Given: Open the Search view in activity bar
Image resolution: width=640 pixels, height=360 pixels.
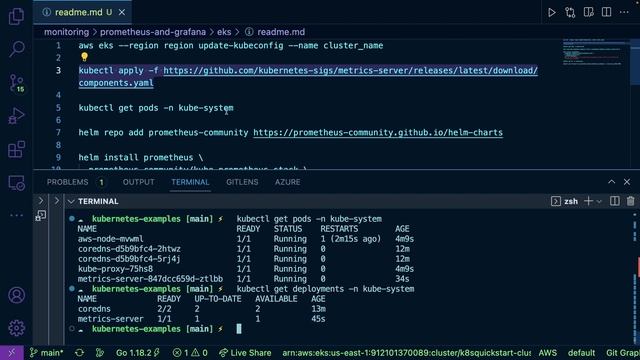Looking at the screenshot, I should tap(16, 49).
